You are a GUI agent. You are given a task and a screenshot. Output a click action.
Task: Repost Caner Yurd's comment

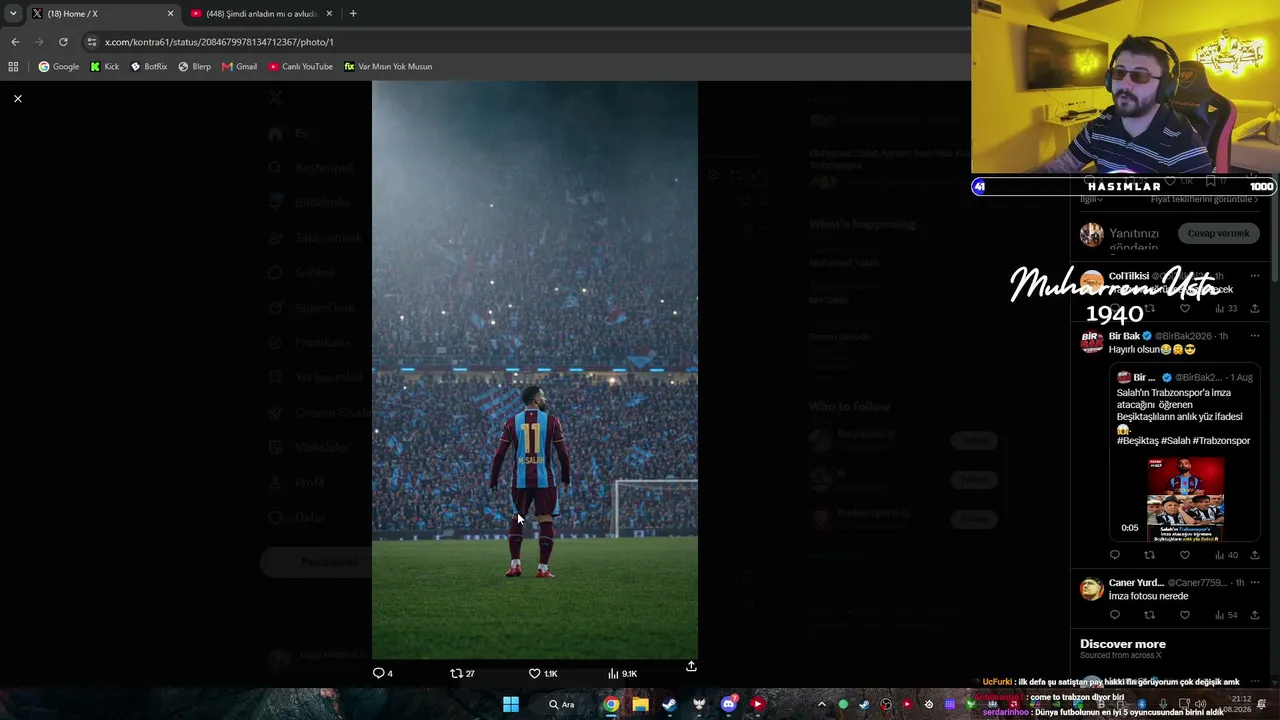click(x=1150, y=615)
